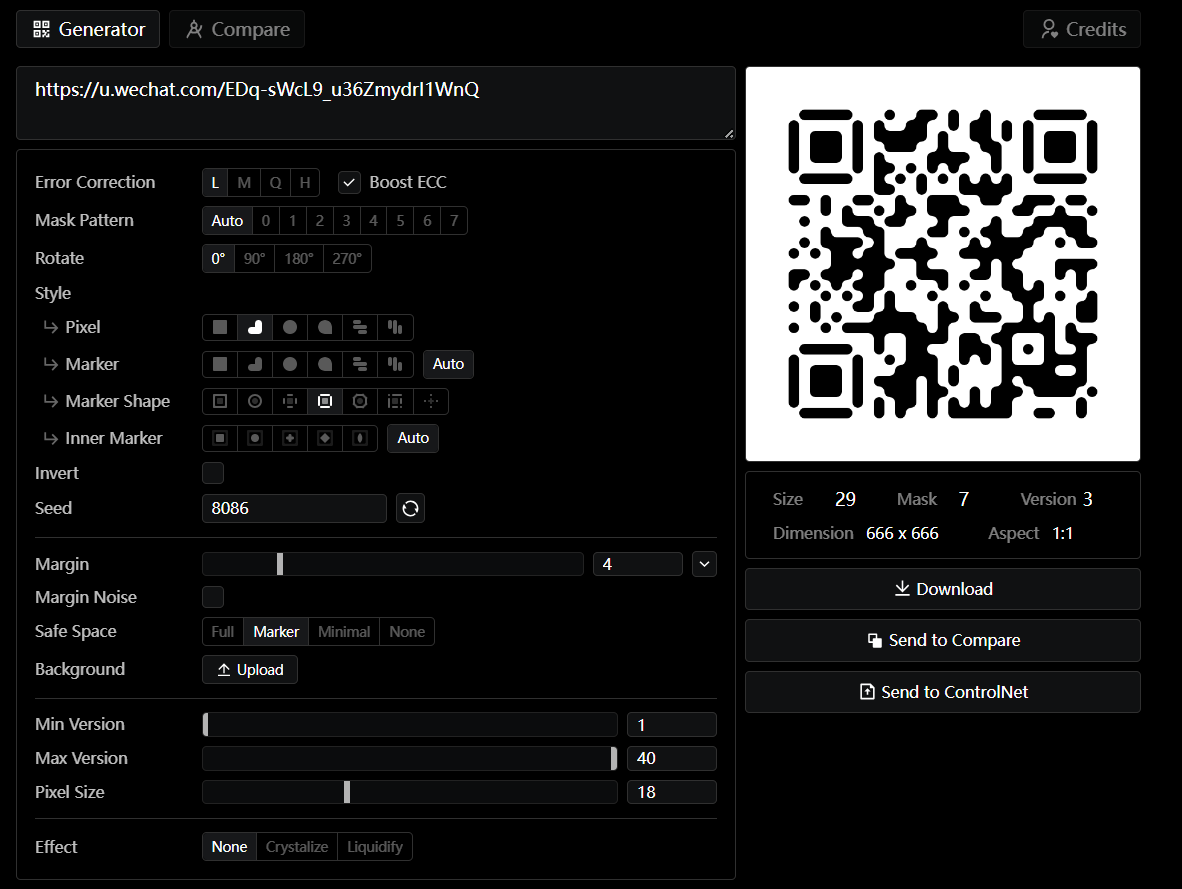Screen dimensions: 1182x889
Task: Select Mask Pattern 5
Action: pyautogui.click(x=400, y=221)
